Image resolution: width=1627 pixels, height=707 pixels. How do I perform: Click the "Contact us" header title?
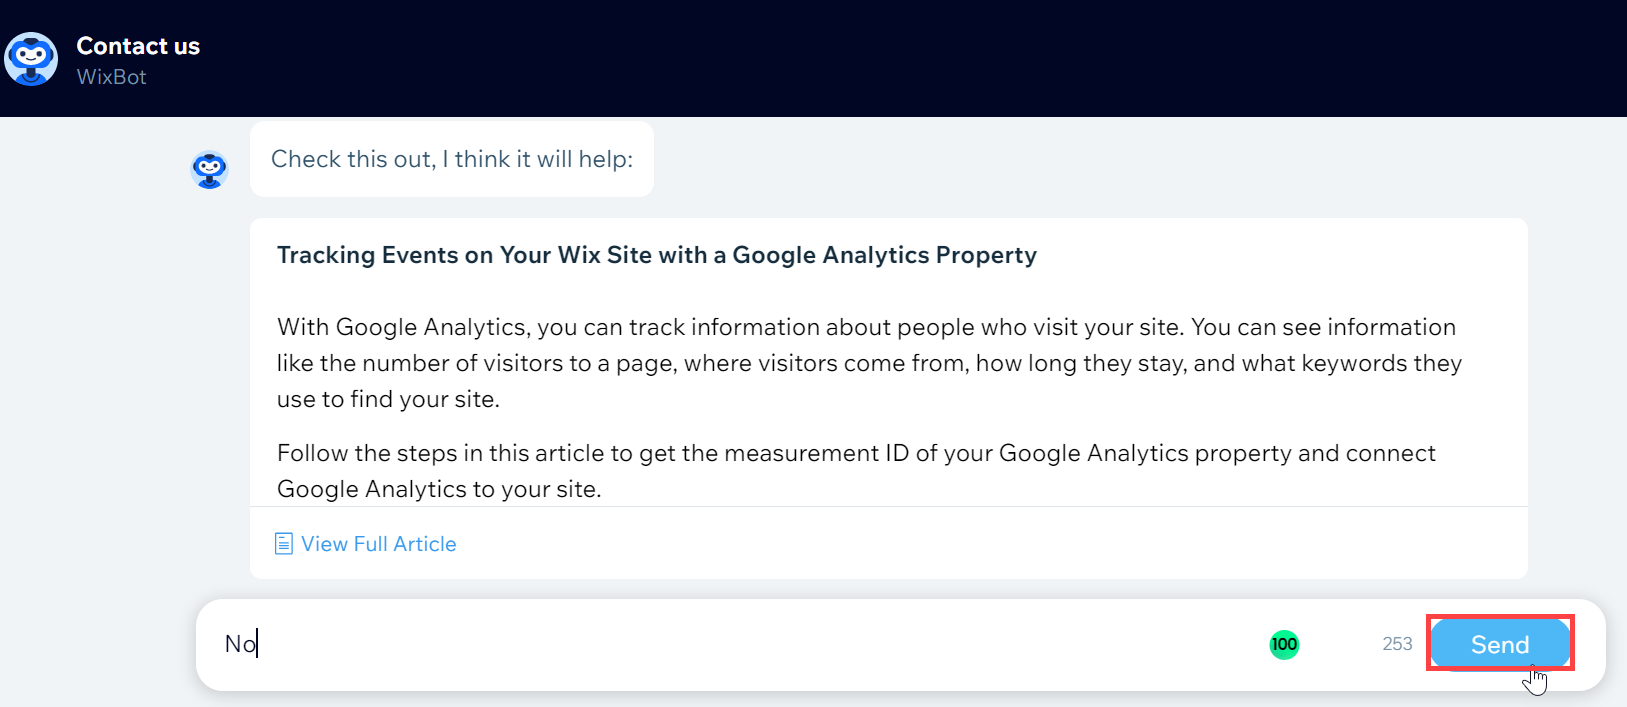click(138, 46)
